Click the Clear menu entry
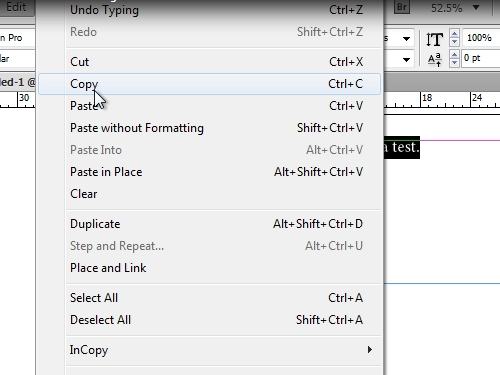The image size is (500, 375). coord(209,194)
